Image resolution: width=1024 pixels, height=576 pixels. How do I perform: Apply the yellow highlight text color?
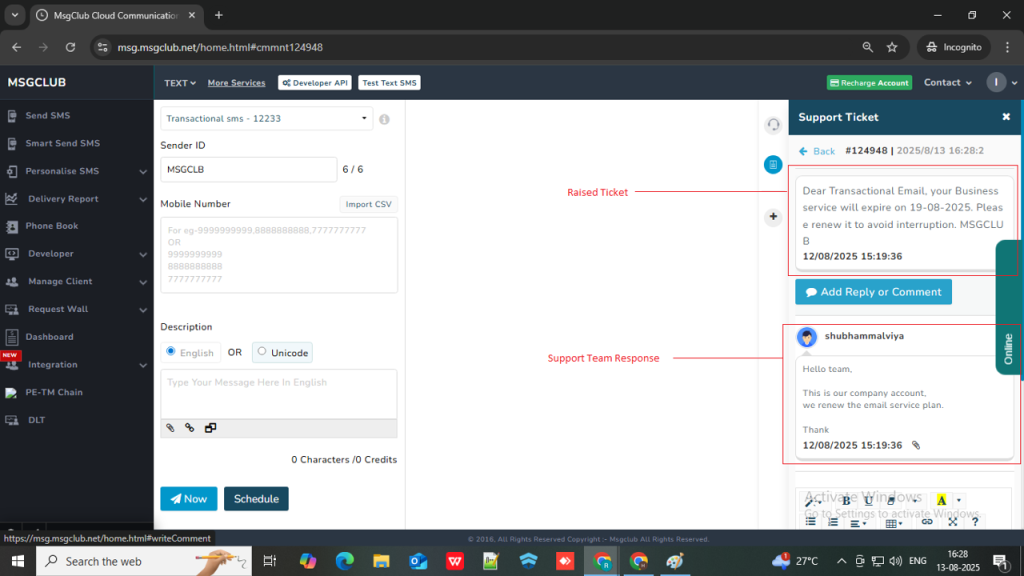[941, 501]
